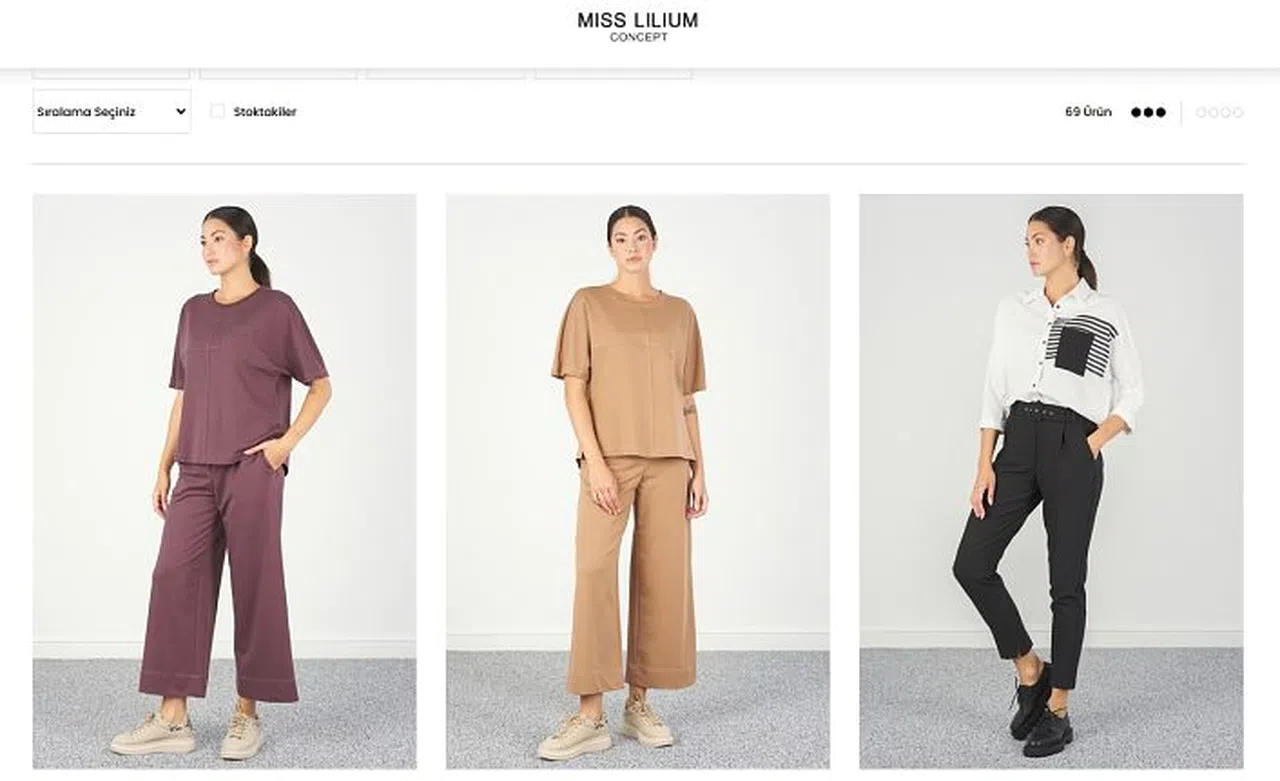Open the fourth partially hidden filter box

613,74
